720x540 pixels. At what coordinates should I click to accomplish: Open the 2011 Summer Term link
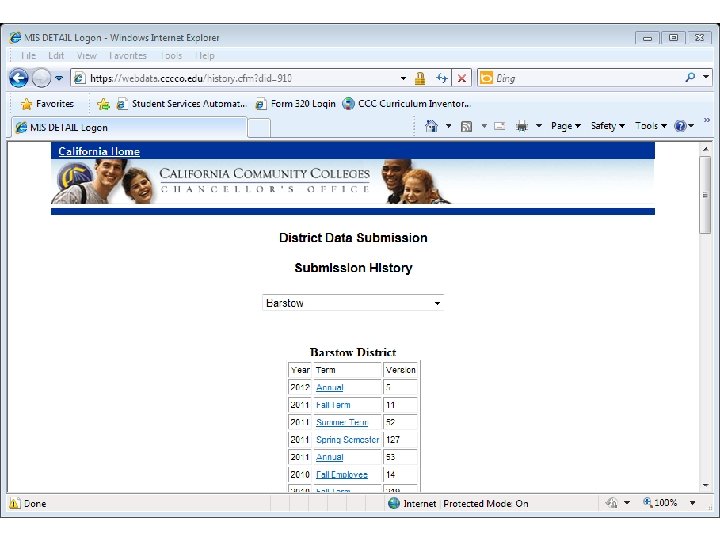(342, 422)
